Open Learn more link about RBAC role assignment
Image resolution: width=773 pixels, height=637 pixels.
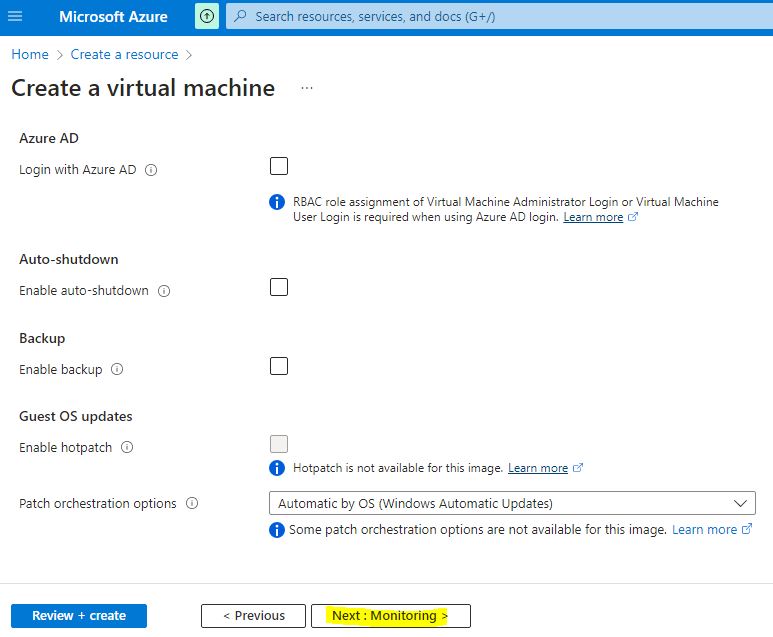[593, 217]
